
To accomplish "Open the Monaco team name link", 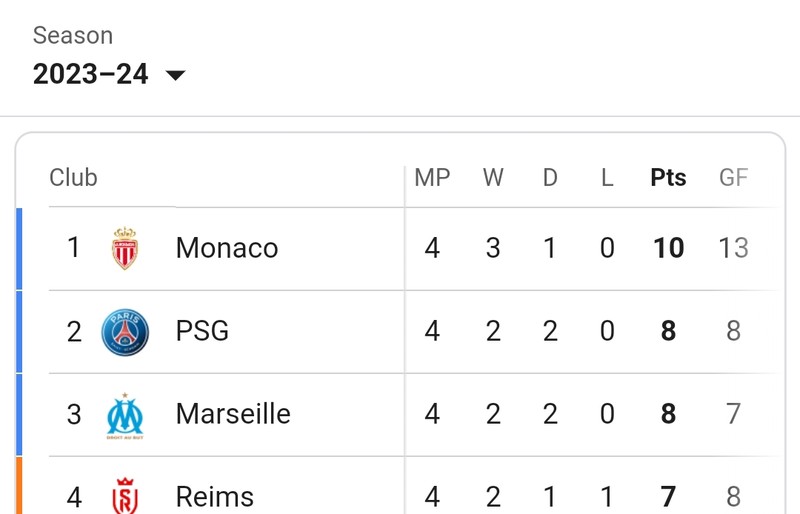I will 227,248.
